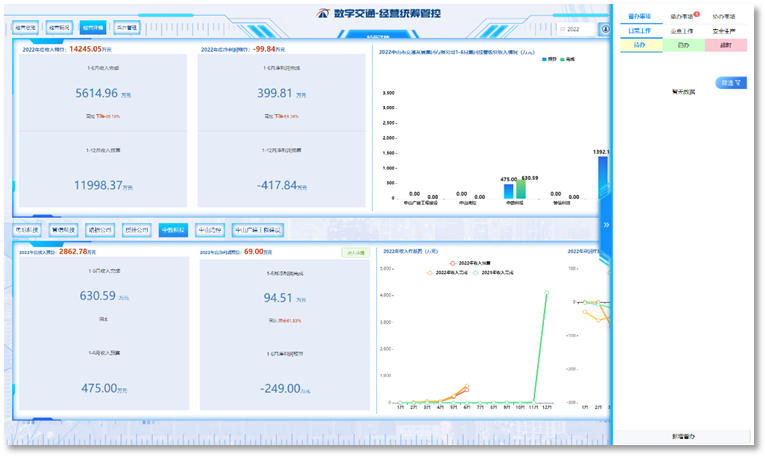Click the 2022年收入作款图 line chart title
The height and width of the screenshot is (458, 767).
point(410,251)
